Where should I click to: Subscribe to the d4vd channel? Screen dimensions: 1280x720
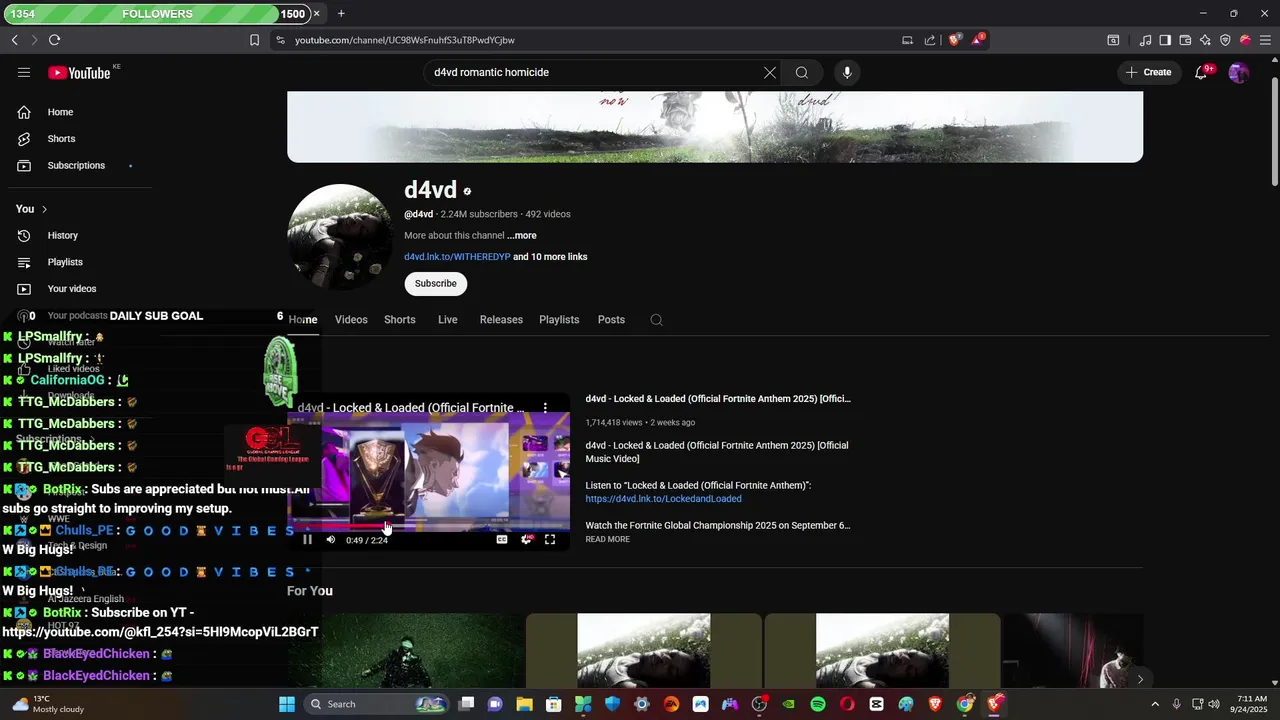[436, 284]
